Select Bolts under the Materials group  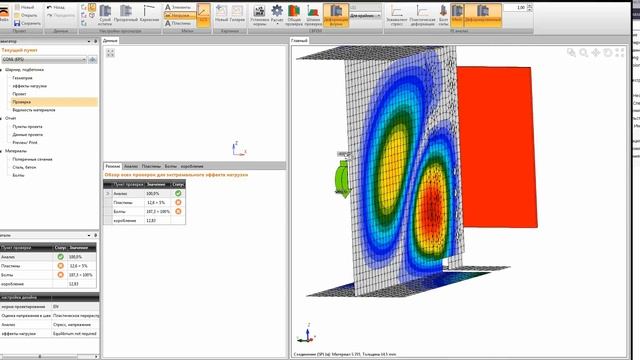(x=18, y=175)
